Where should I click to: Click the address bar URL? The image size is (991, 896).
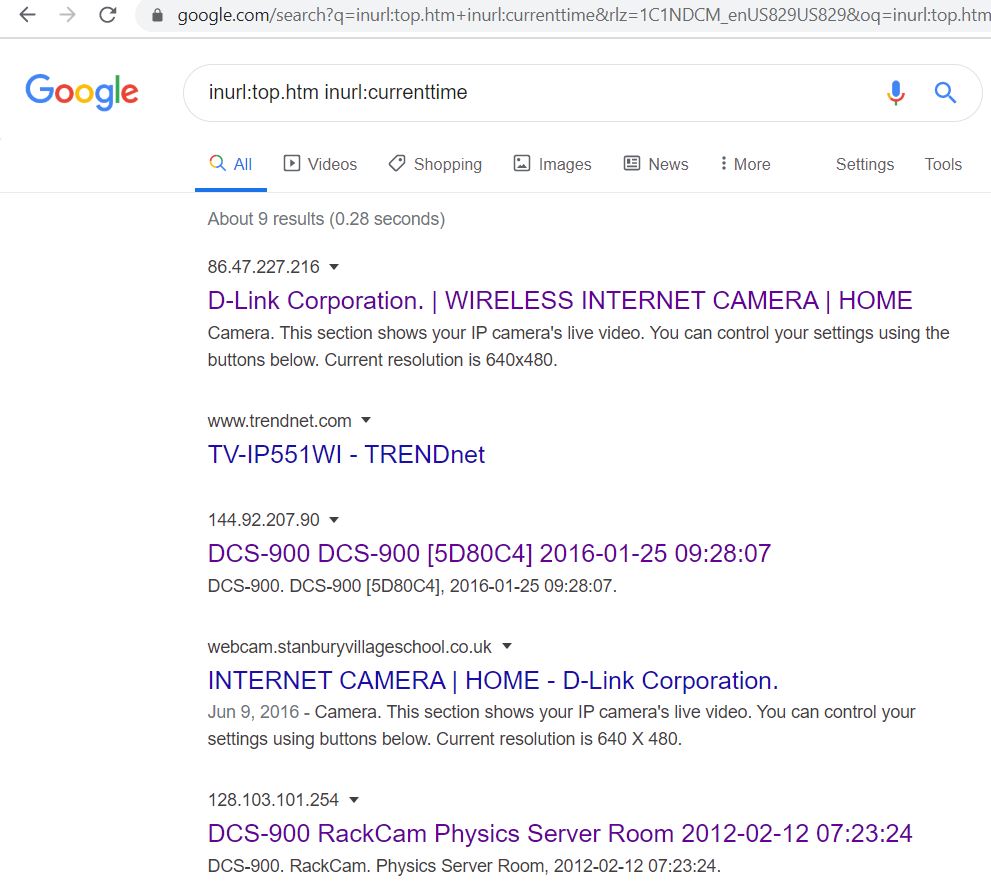583,15
